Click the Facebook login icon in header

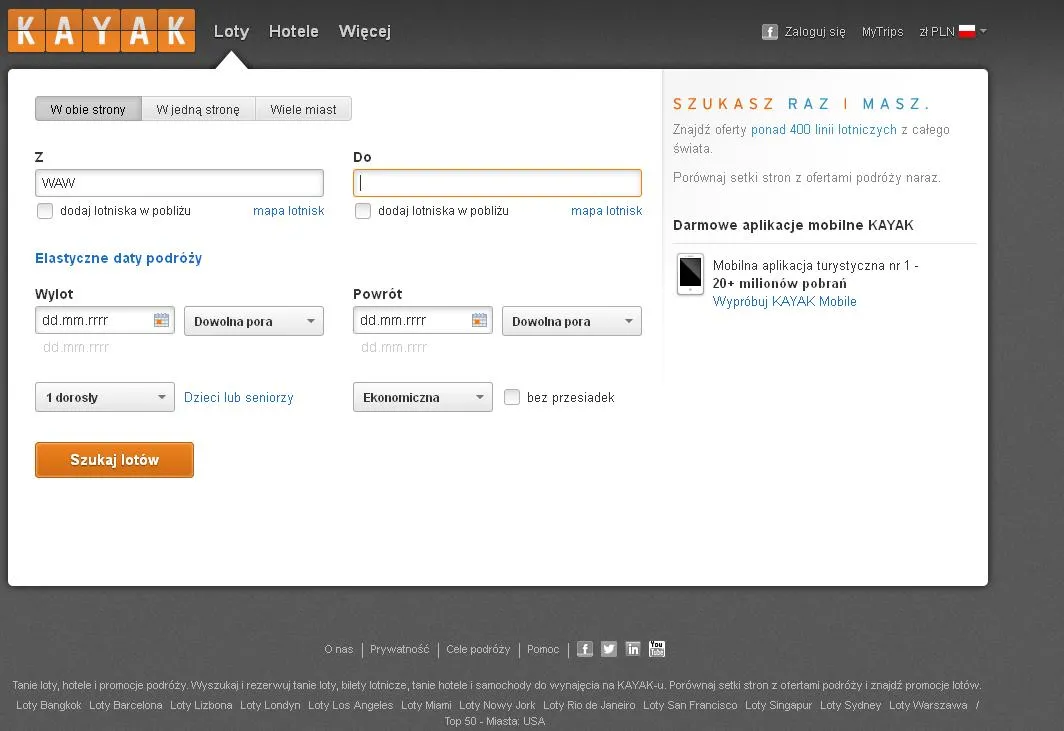[770, 32]
